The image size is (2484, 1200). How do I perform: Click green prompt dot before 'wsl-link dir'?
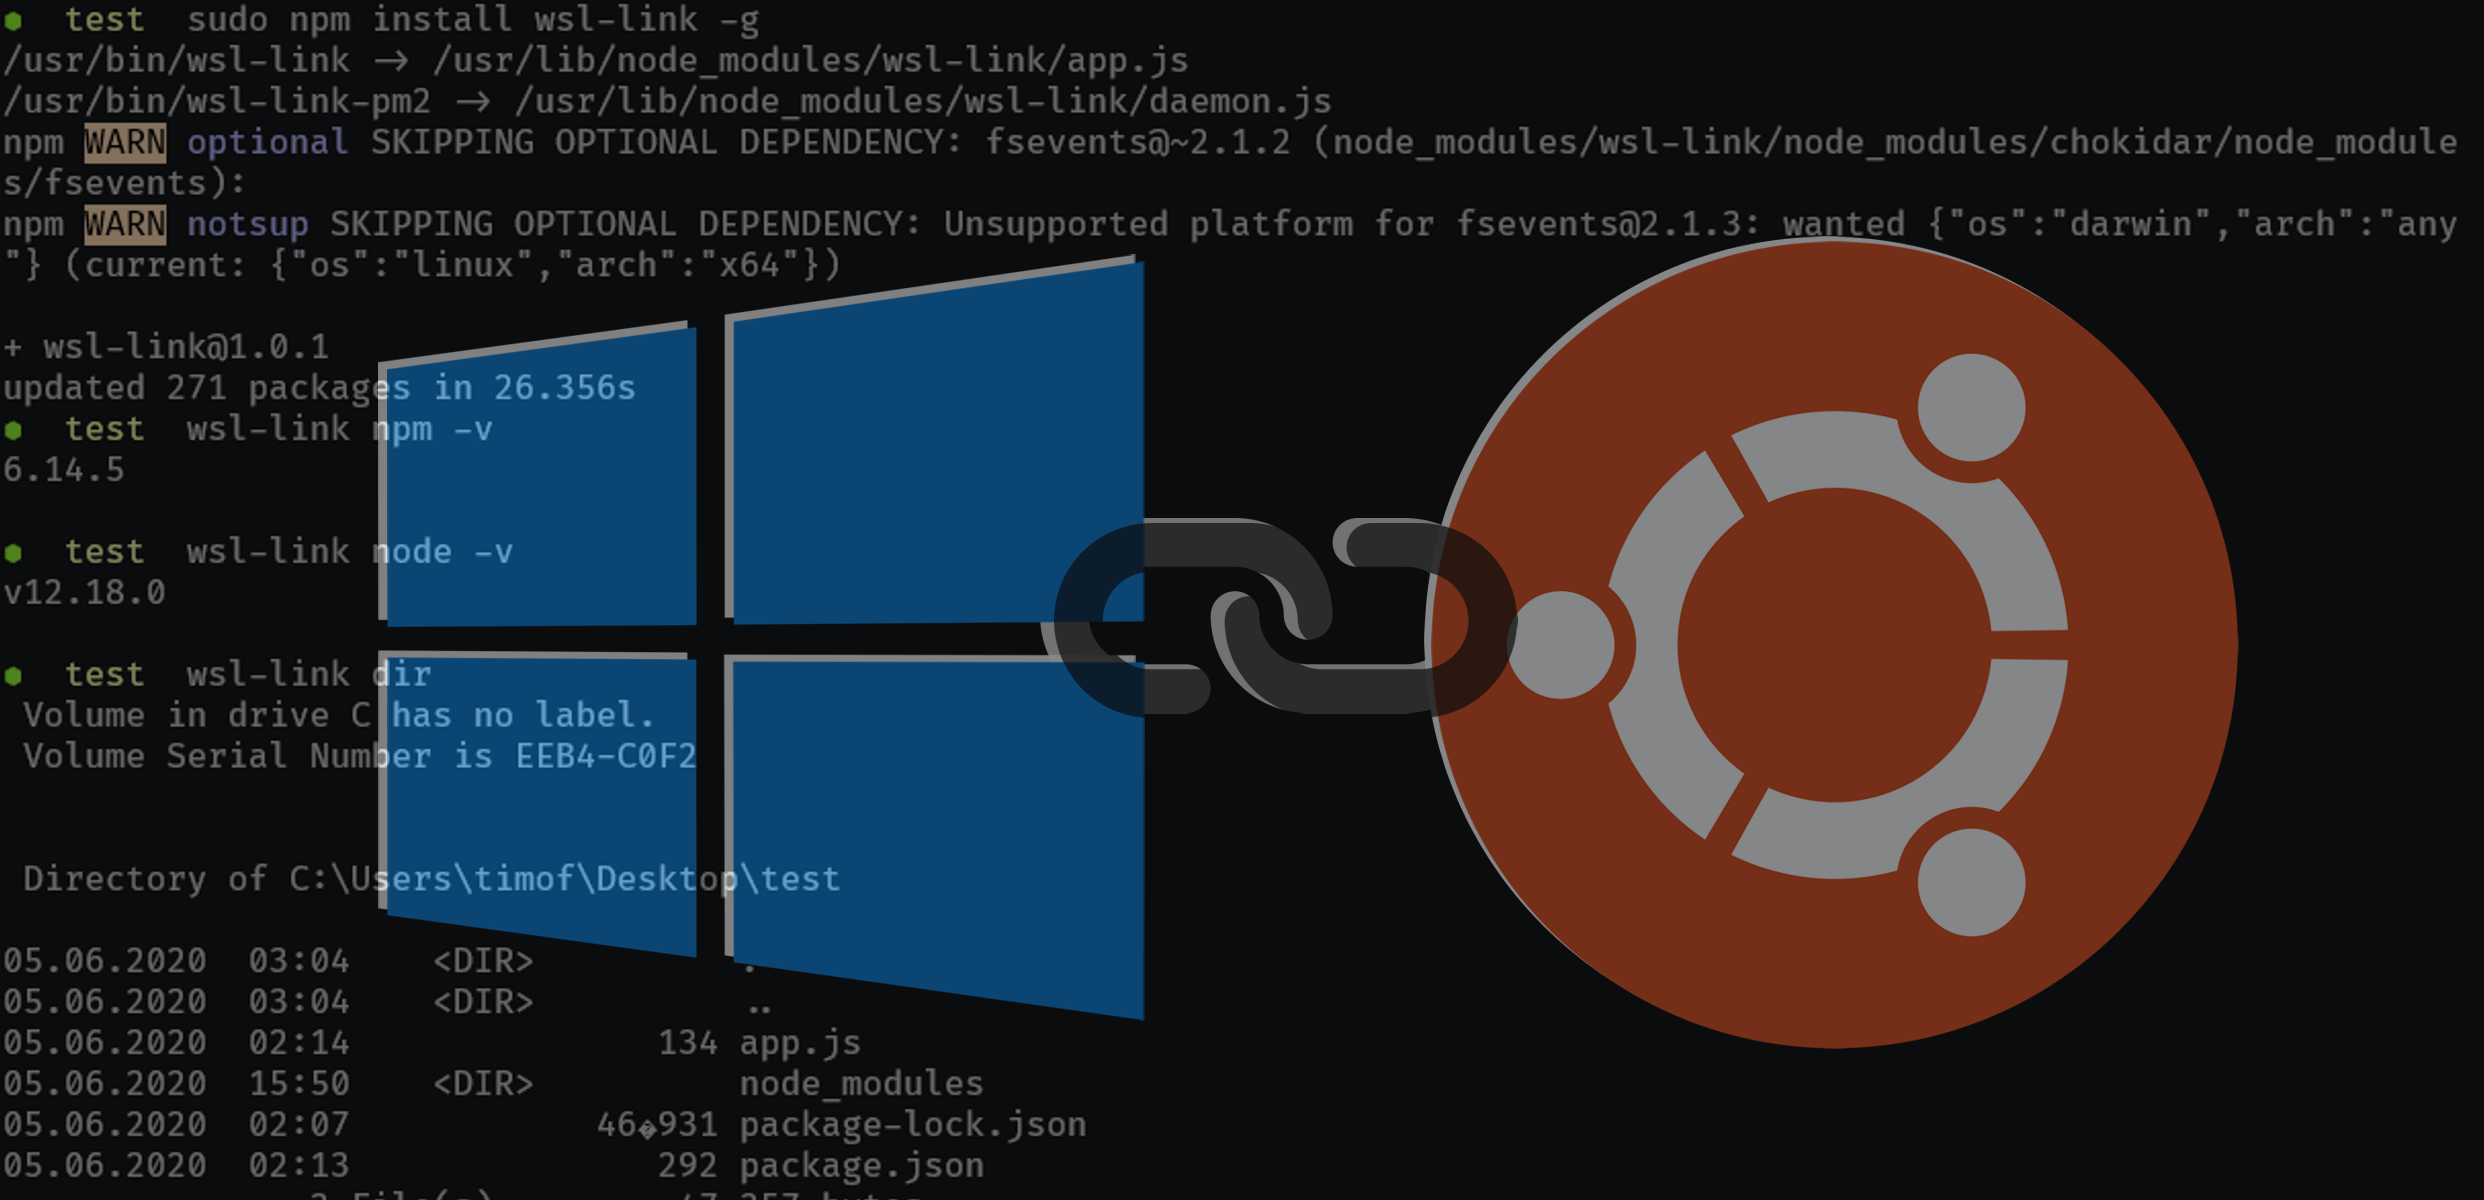pos(13,675)
